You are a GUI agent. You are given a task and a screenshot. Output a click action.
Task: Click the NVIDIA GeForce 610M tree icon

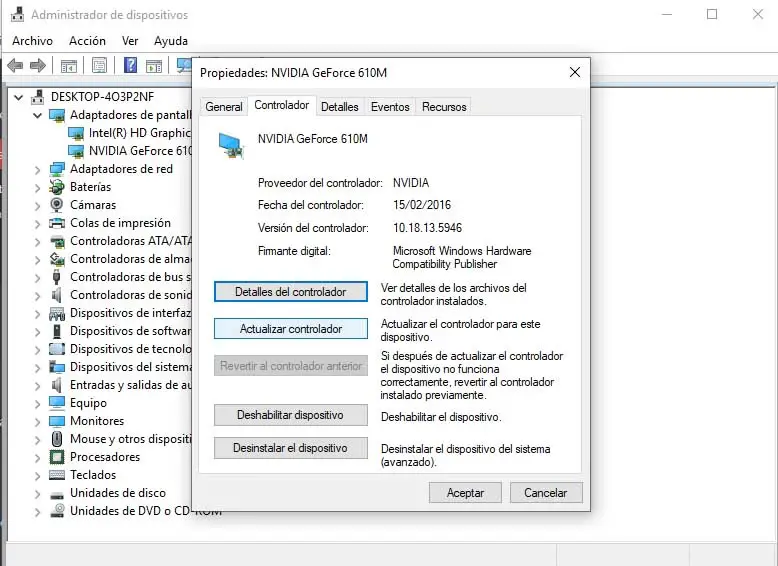tap(76, 151)
